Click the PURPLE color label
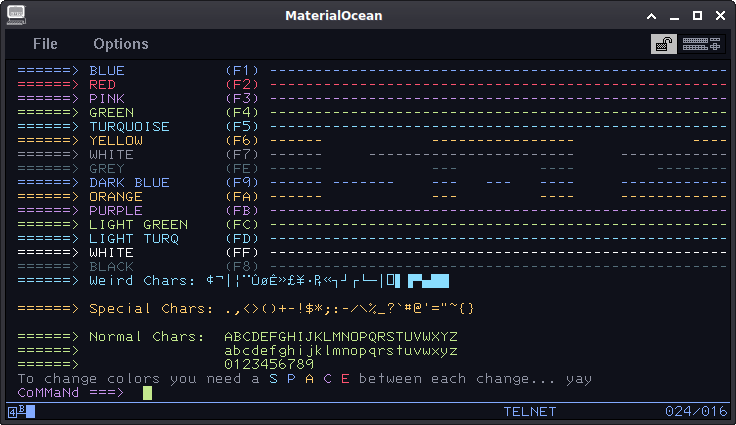 pos(116,211)
